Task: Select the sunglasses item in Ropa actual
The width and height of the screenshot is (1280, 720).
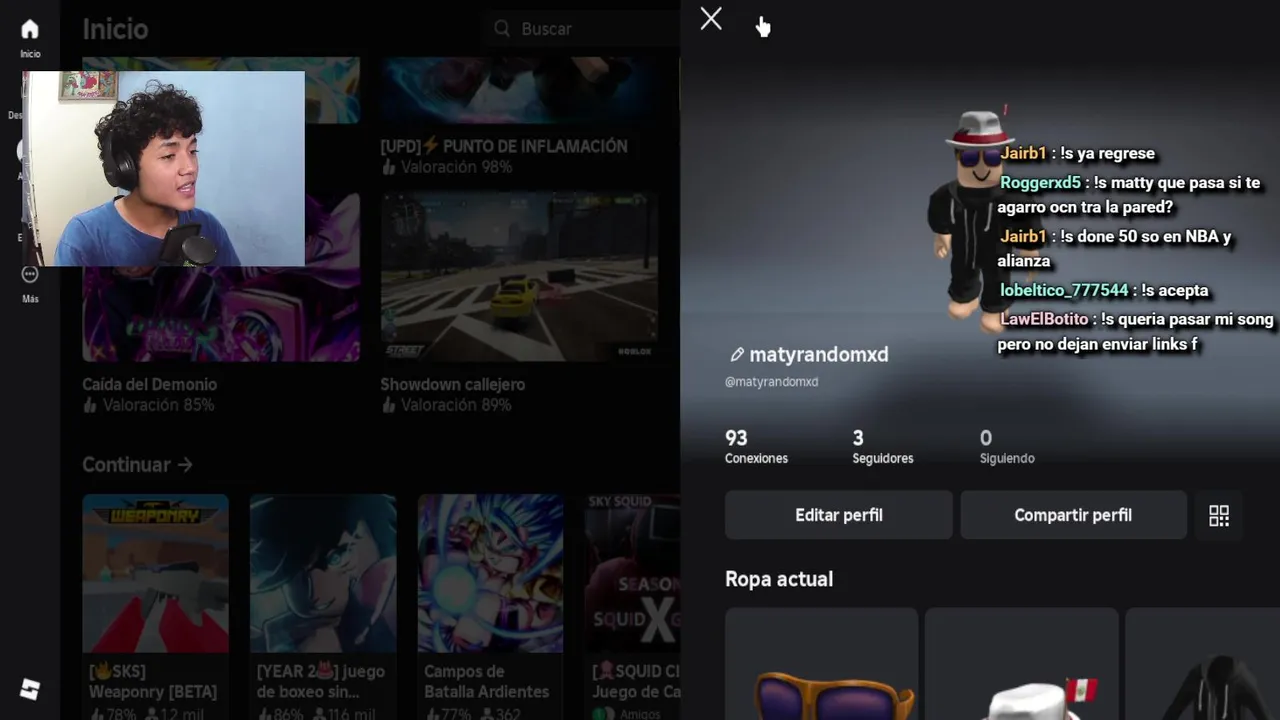Action: pyautogui.click(x=821, y=664)
